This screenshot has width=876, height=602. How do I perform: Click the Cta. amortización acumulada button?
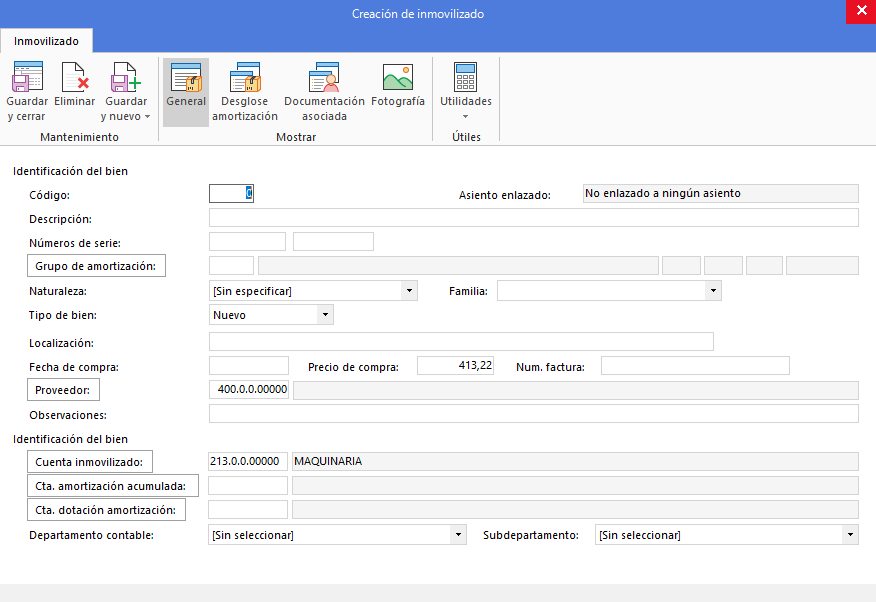point(112,486)
